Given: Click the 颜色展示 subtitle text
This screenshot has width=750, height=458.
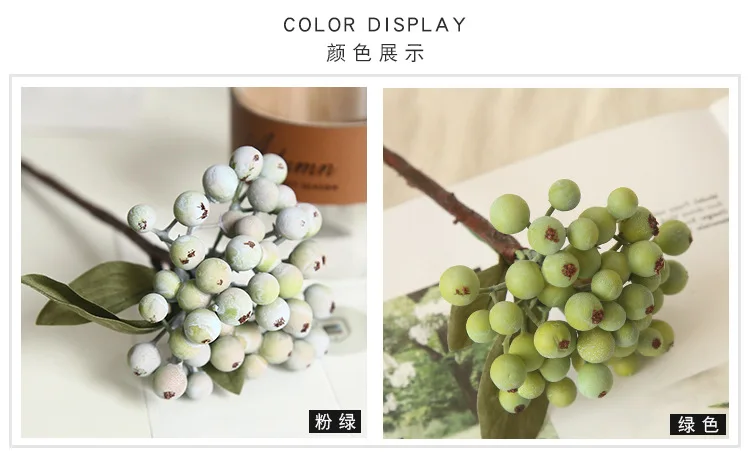Looking at the screenshot, I should pyautogui.click(x=375, y=53).
